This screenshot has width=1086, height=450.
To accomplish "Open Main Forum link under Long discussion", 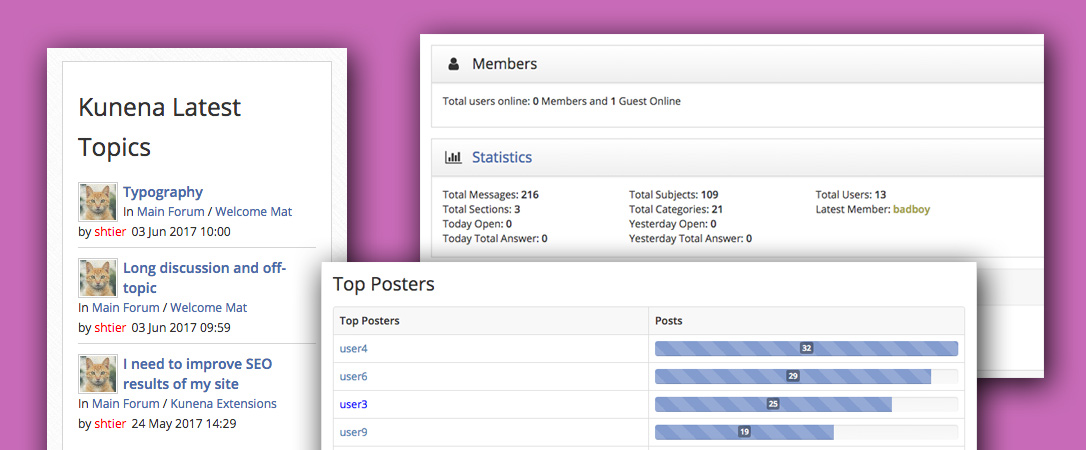I will [125, 307].
